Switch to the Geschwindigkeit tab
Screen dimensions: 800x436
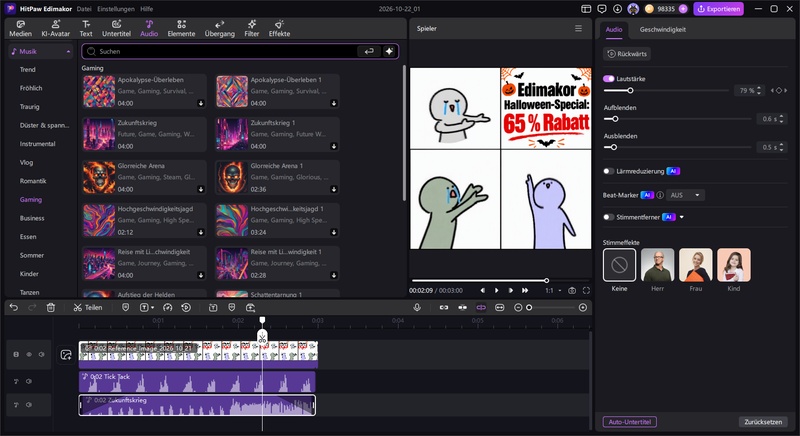(662, 30)
